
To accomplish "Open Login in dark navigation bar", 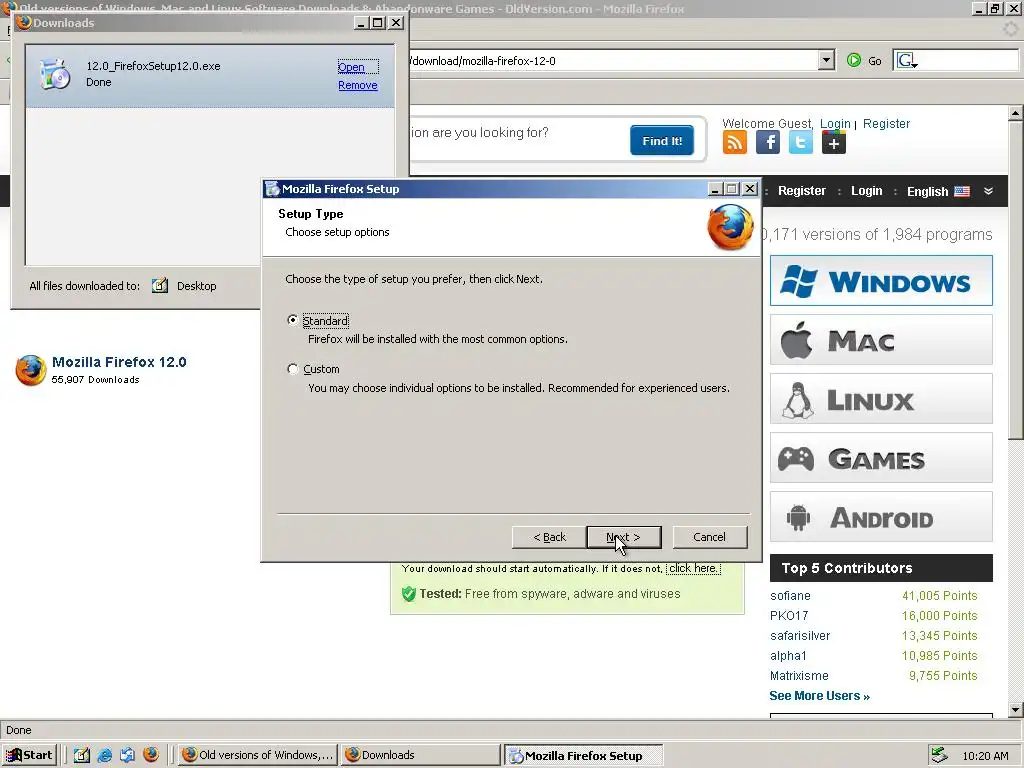I will (x=866, y=191).
